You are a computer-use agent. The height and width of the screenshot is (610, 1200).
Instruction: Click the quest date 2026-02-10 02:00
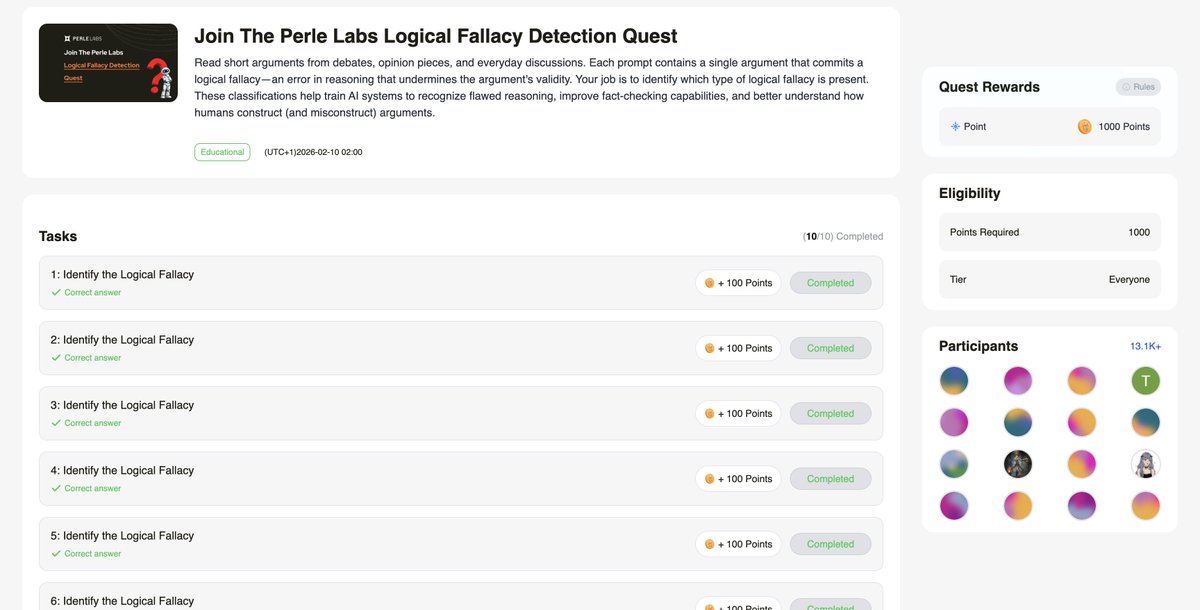(x=313, y=152)
